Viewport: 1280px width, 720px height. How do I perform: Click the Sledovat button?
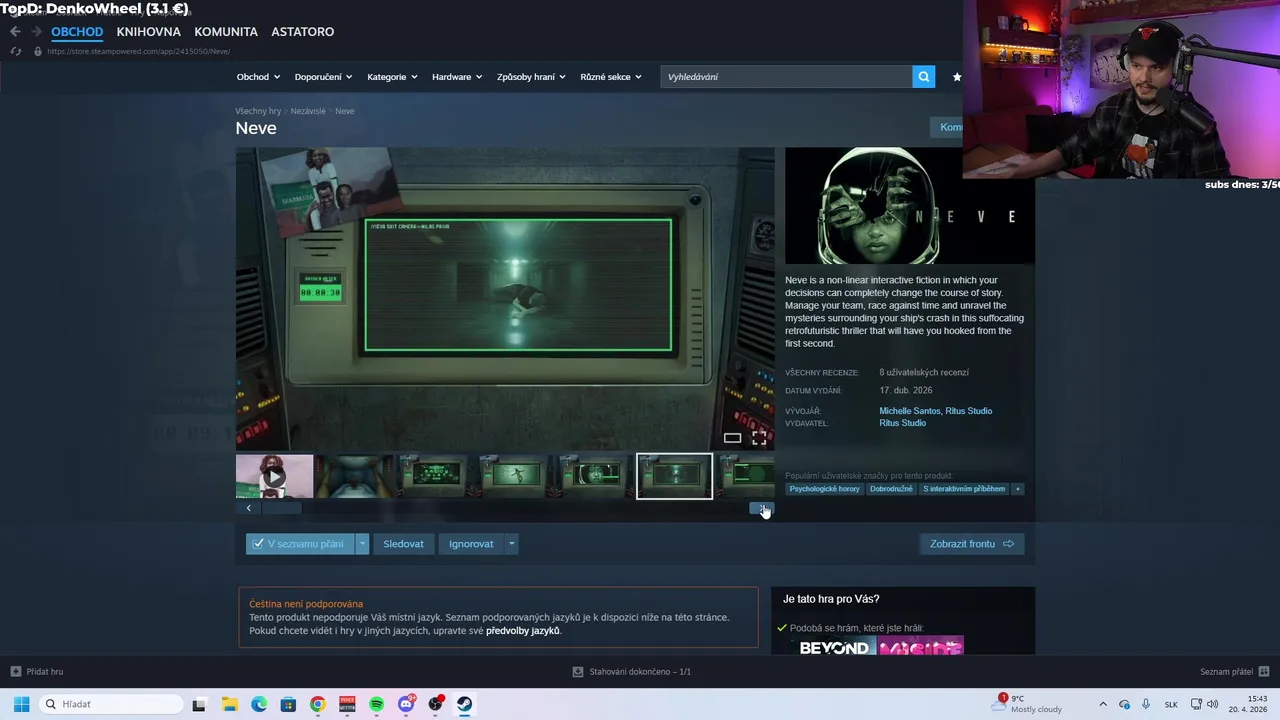click(403, 544)
